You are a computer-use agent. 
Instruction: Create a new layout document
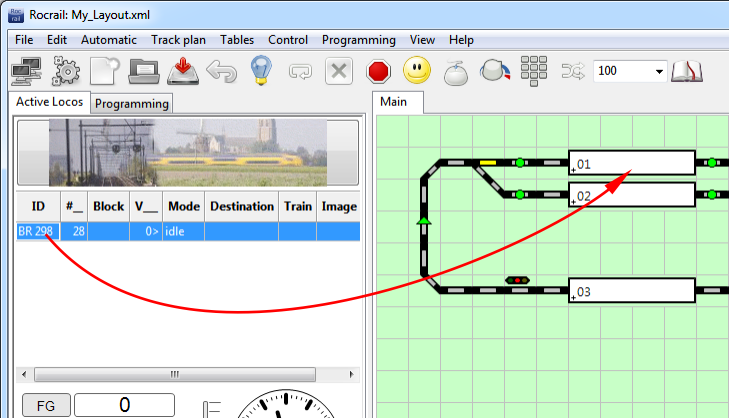[105, 72]
